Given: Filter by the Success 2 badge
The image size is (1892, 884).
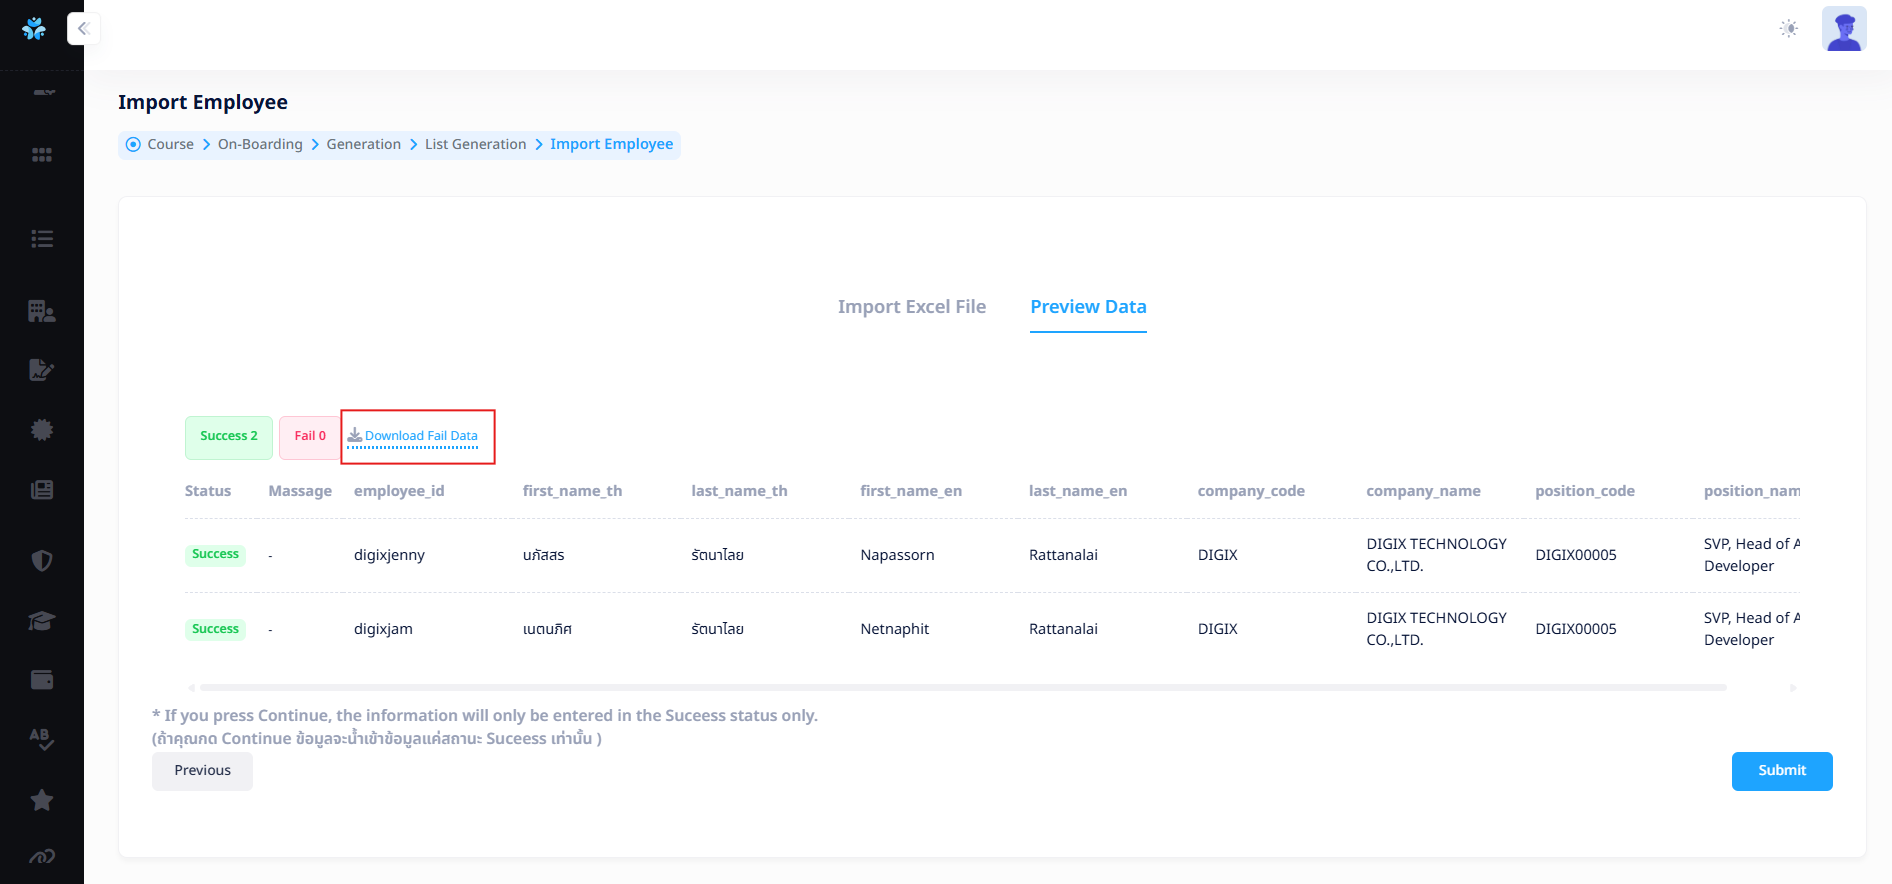Looking at the screenshot, I should click(228, 437).
